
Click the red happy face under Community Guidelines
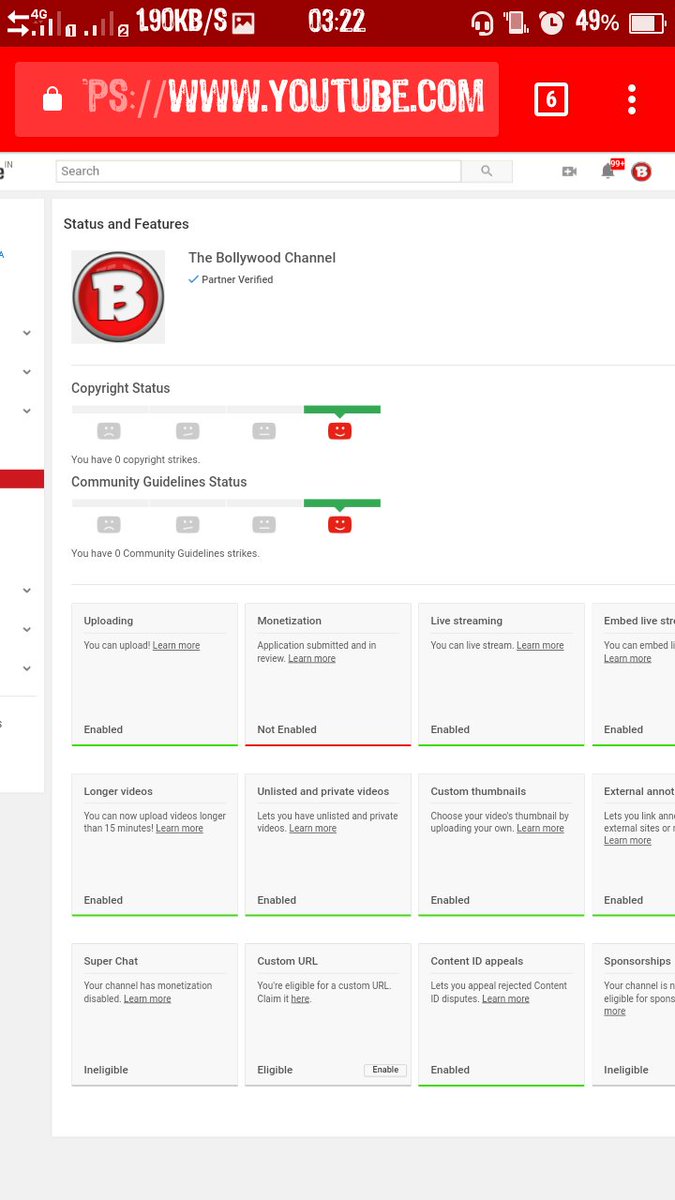click(x=340, y=524)
